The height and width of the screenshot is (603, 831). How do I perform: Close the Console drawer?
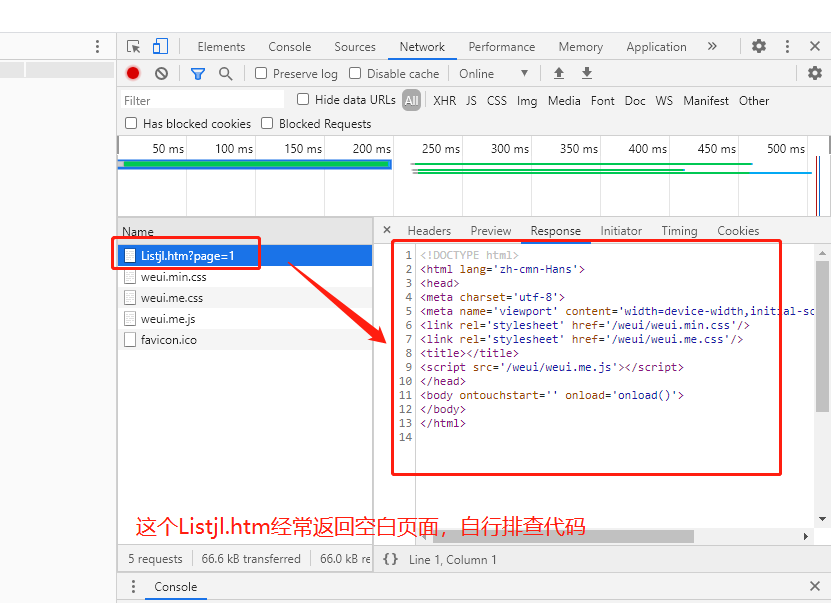coord(815,586)
